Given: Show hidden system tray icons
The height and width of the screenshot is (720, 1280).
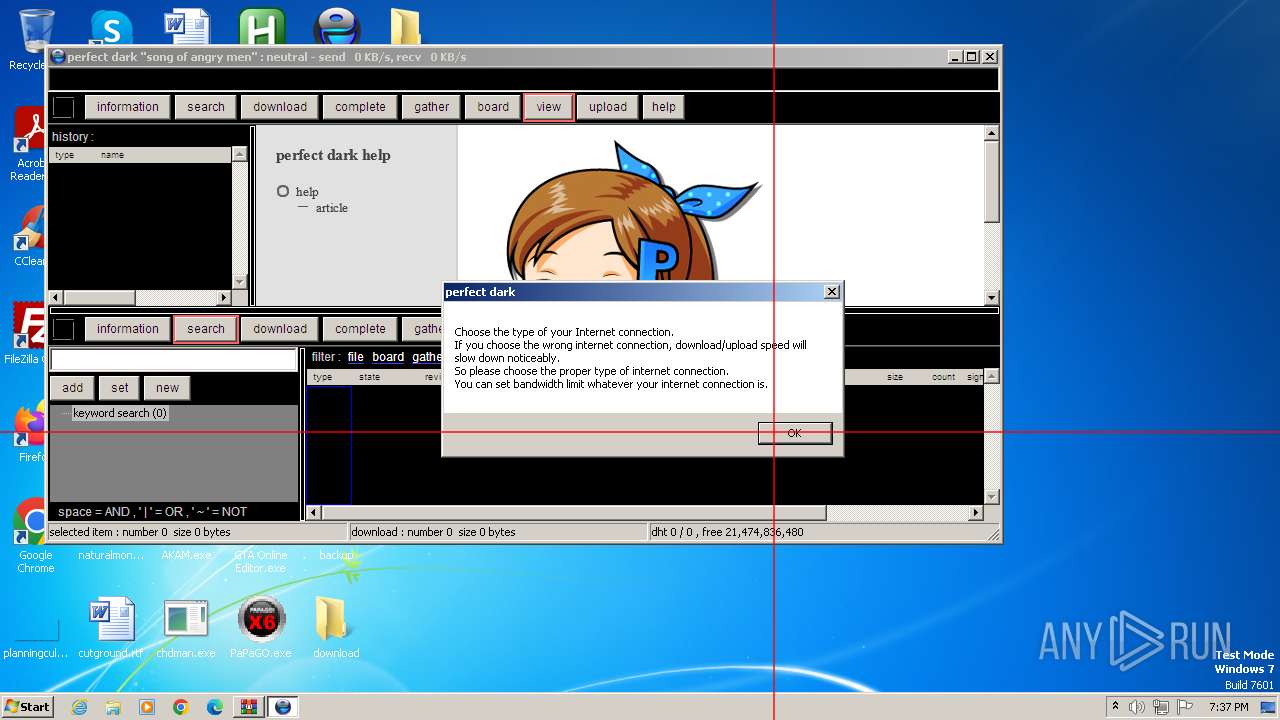Looking at the screenshot, I should tap(1115, 707).
